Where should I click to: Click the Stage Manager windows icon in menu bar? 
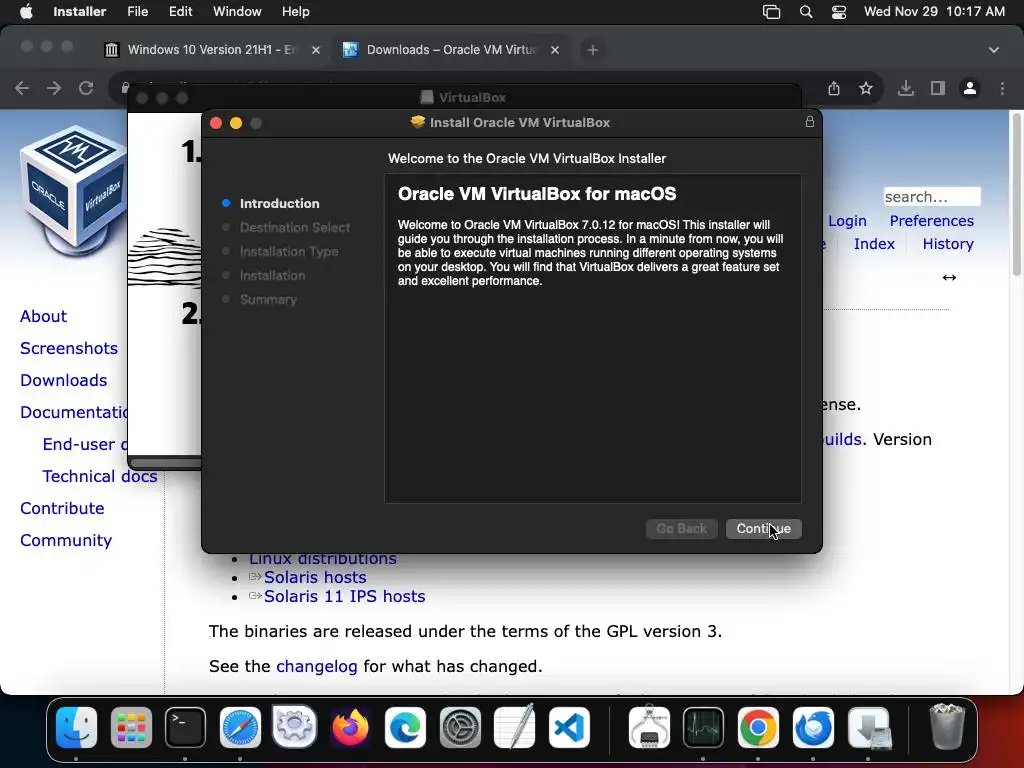(771, 12)
